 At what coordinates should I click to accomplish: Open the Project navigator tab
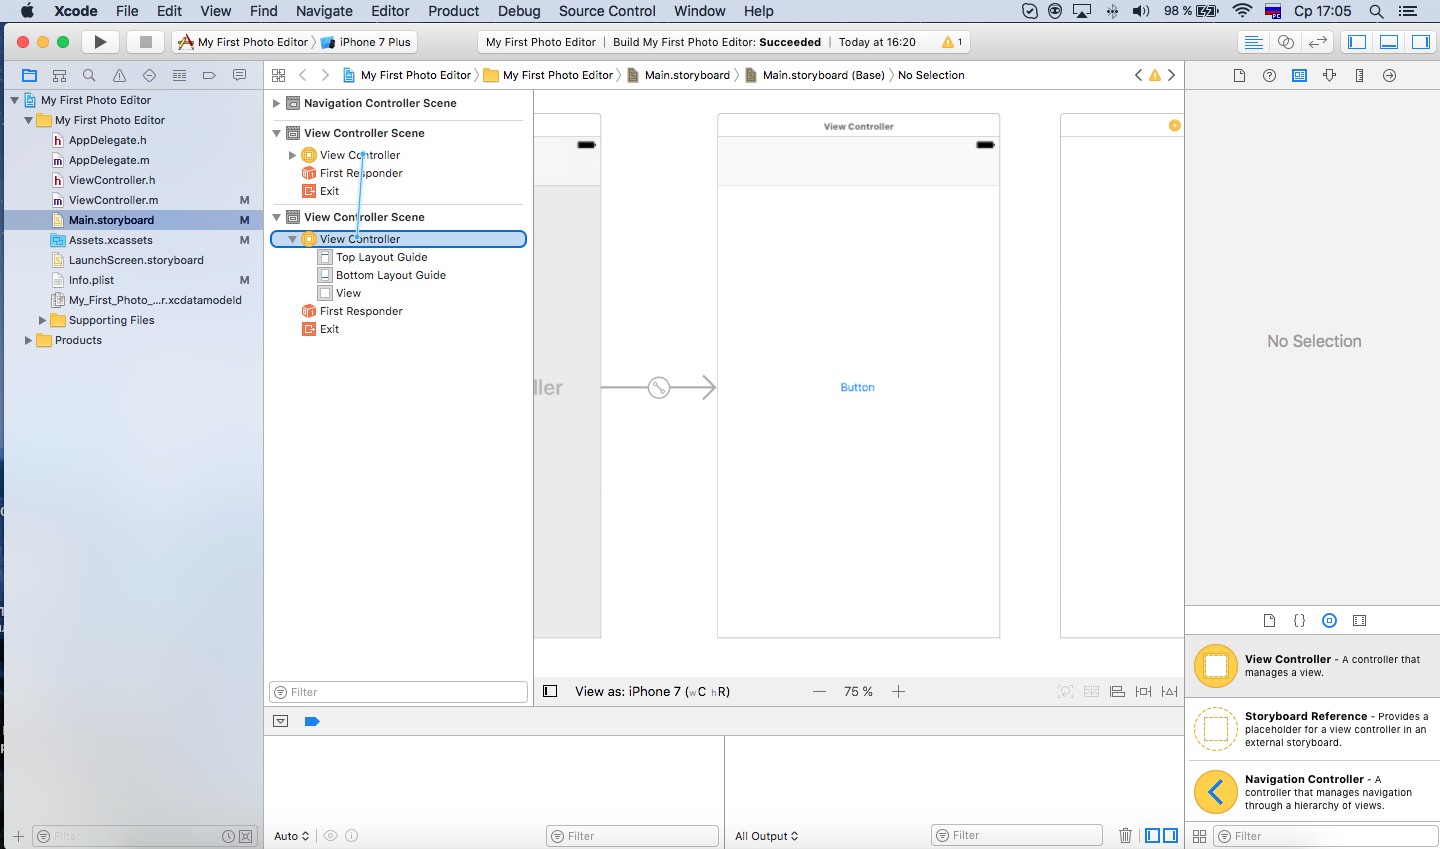click(29, 75)
